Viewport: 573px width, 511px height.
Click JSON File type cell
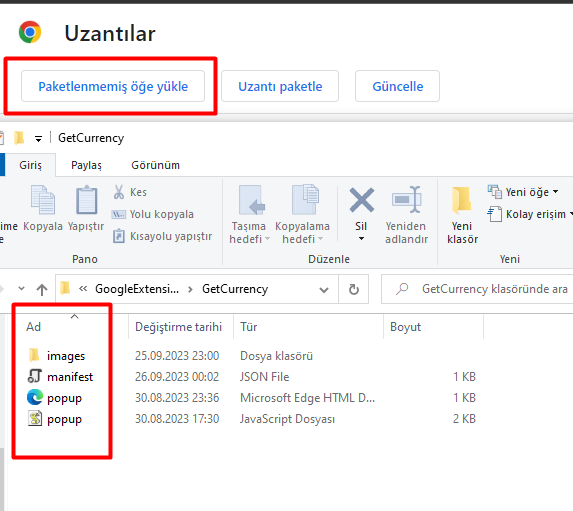click(x=265, y=377)
